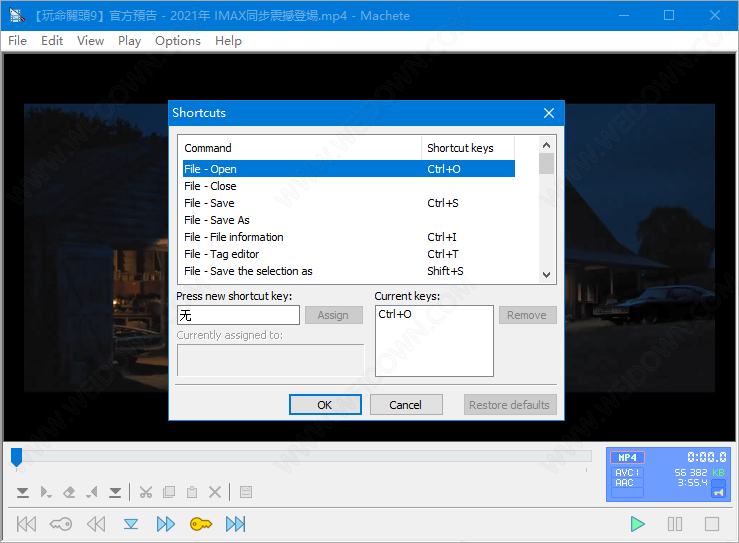Image resolution: width=739 pixels, height=543 pixels.
Task: Click the blue go-to-position triangle icon
Action: (131, 524)
